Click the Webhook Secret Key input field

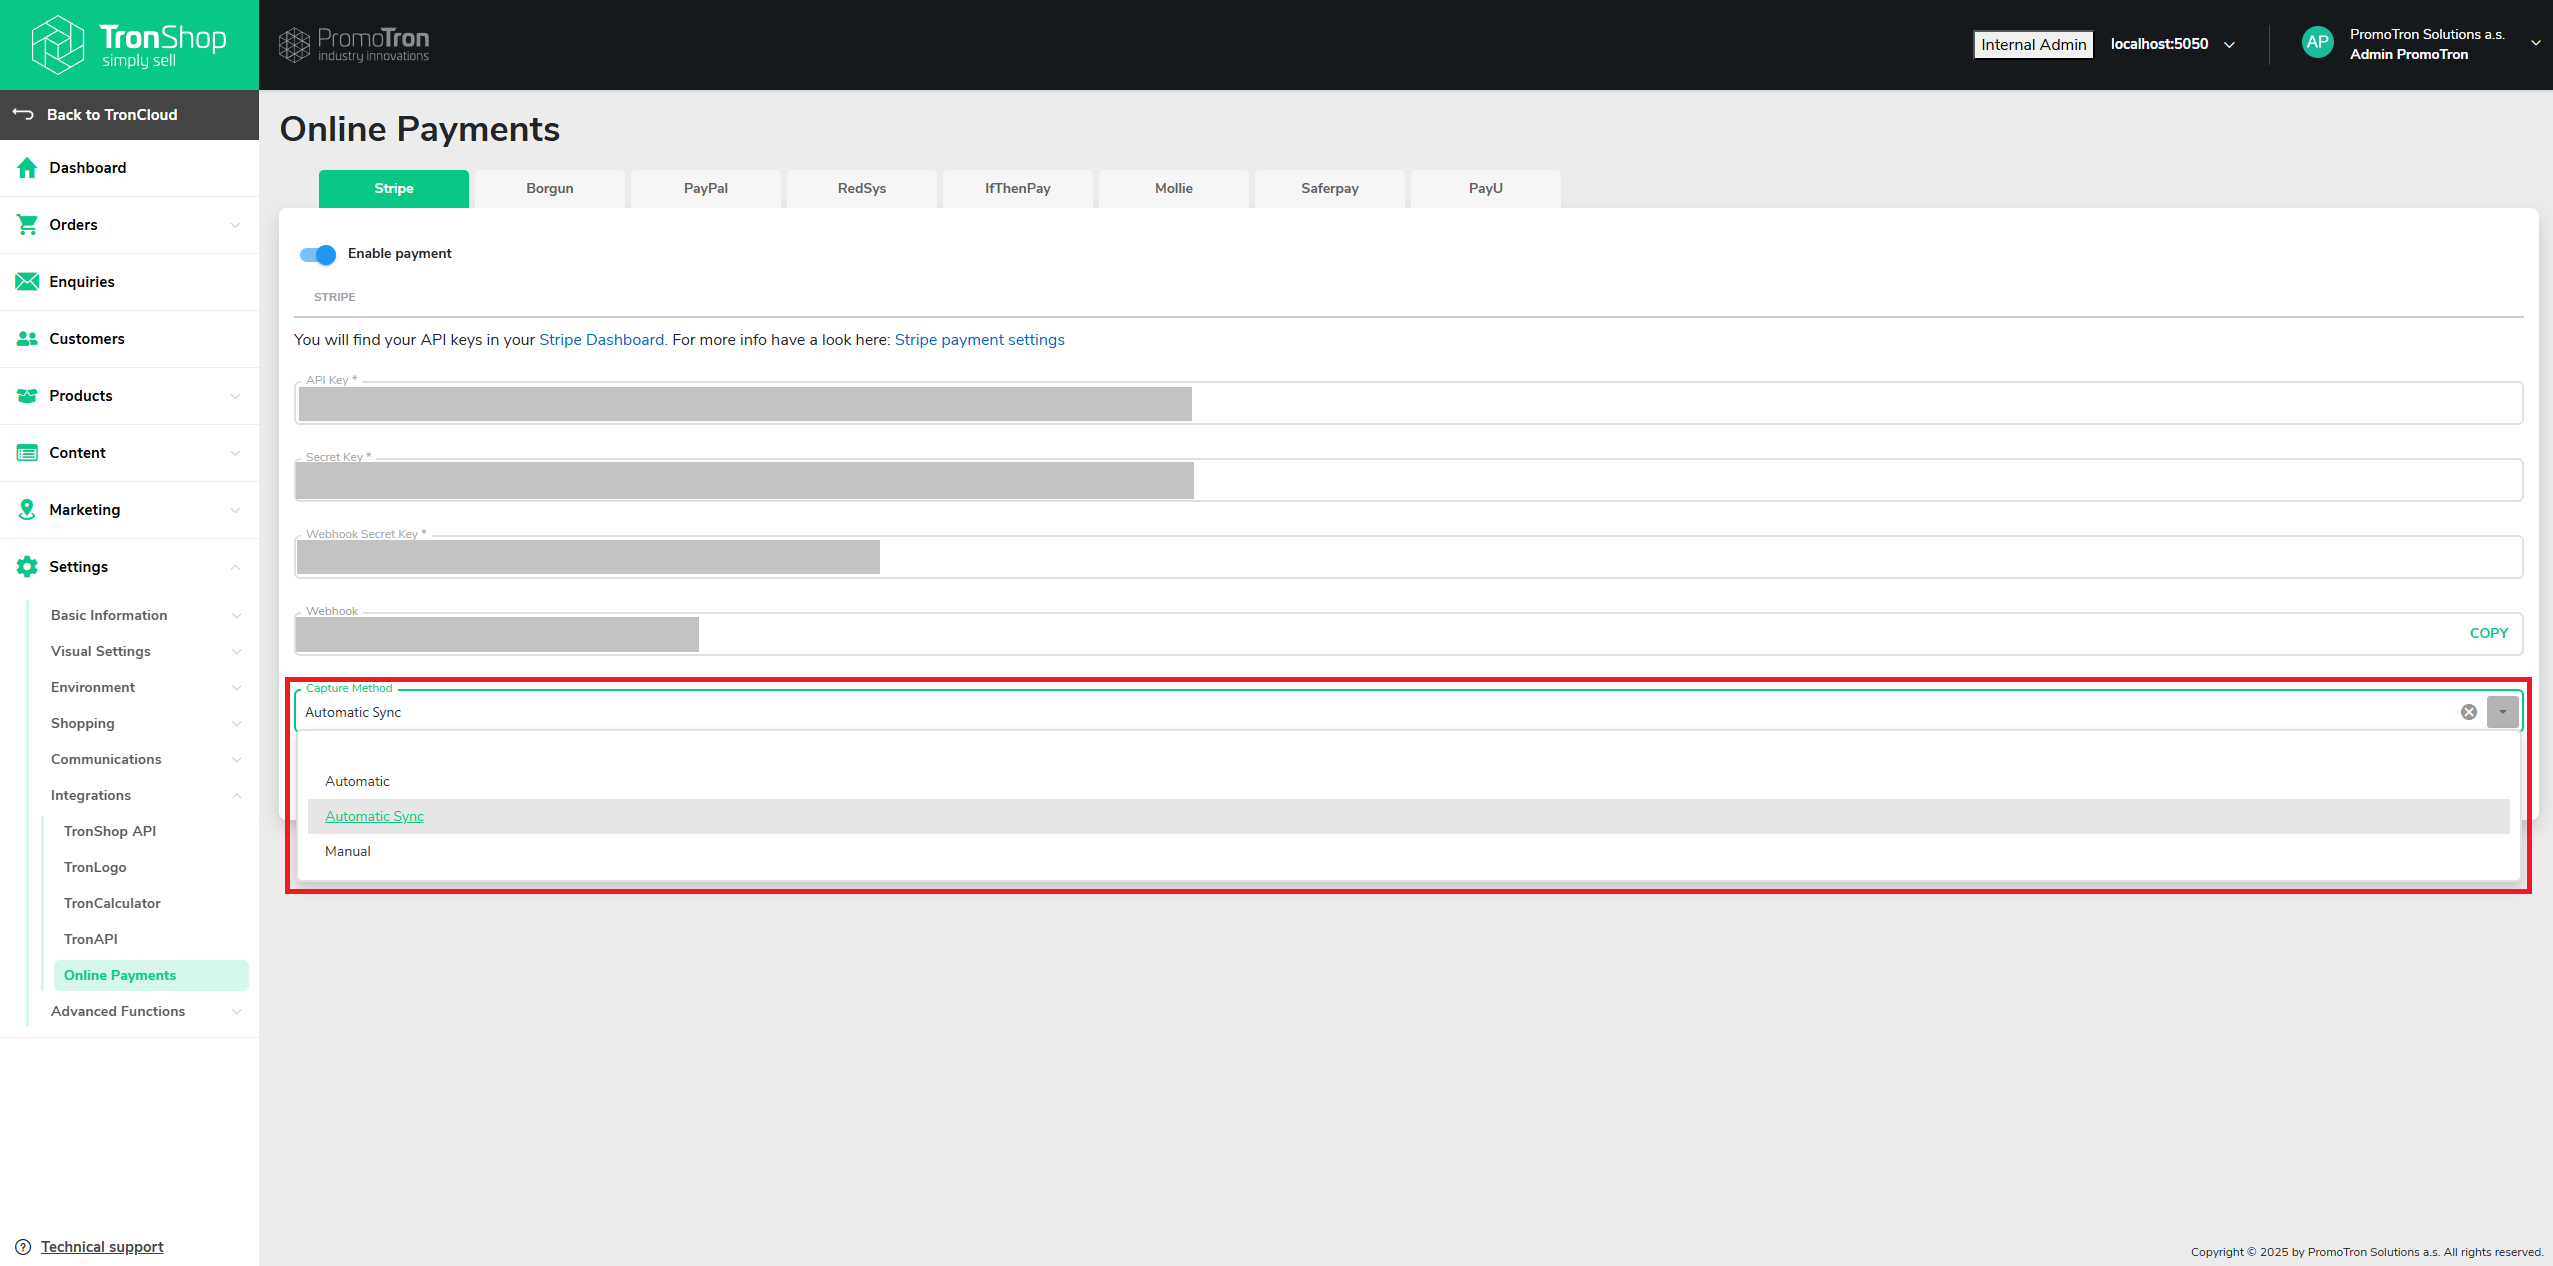click(x=1408, y=557)
